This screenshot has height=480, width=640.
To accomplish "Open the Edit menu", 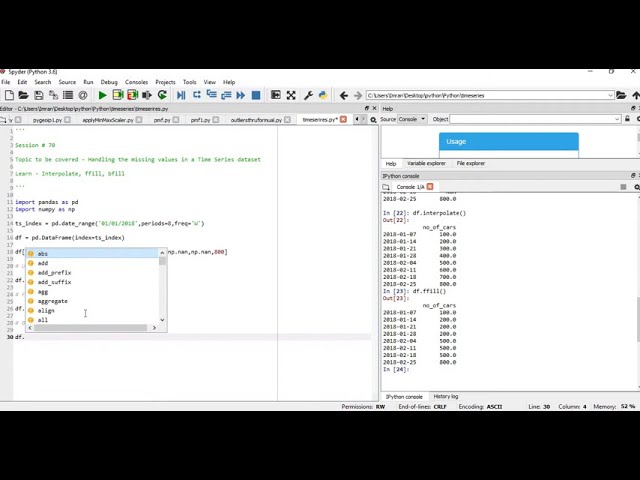I will pyautogui.click(x=22, y=82).
